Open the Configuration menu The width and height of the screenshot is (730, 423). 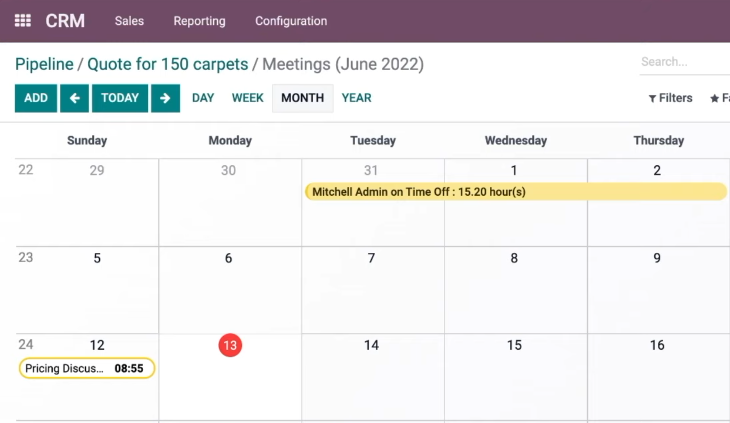(291, 21)
